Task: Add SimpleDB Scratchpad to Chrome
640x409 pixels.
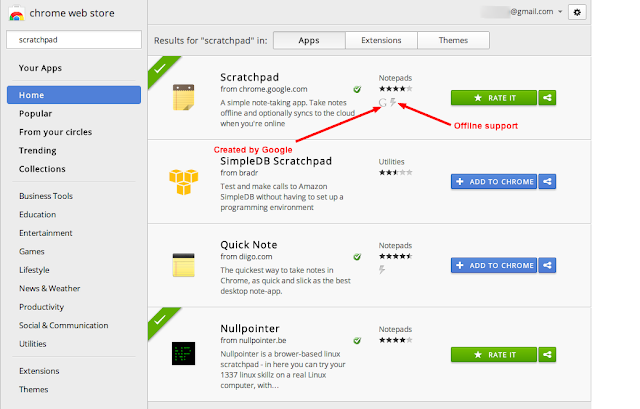Action: [494, 182]
